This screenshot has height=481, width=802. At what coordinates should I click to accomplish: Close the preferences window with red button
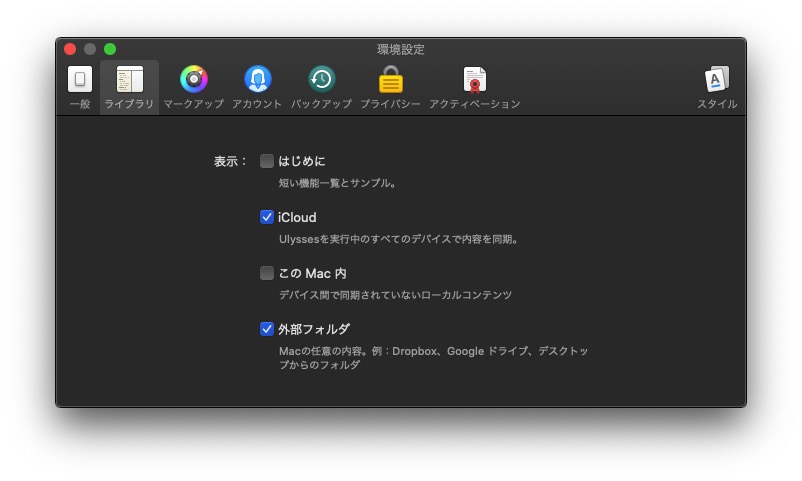pos(70,49)
